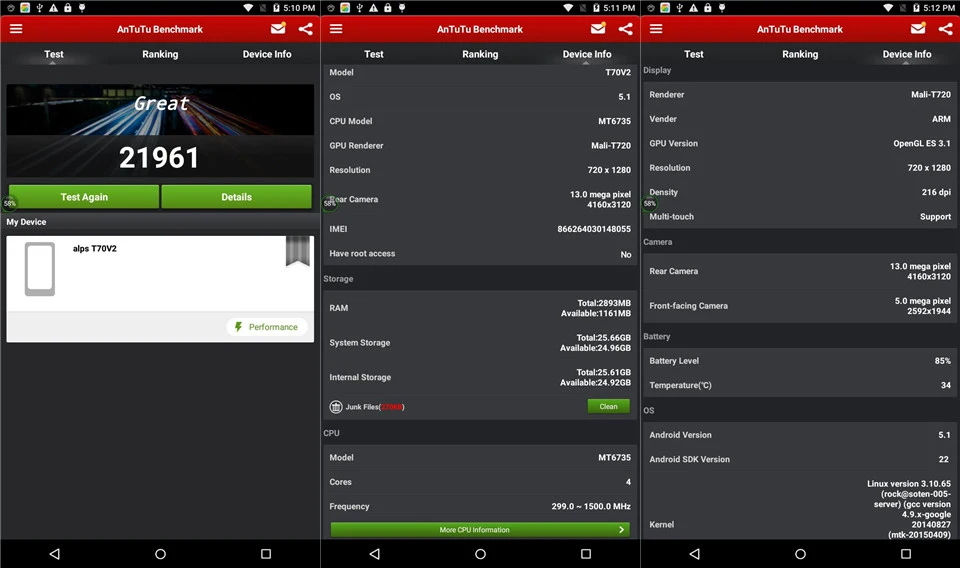
Task: Open mail messages icon in right screen
Action: [918, 28]
